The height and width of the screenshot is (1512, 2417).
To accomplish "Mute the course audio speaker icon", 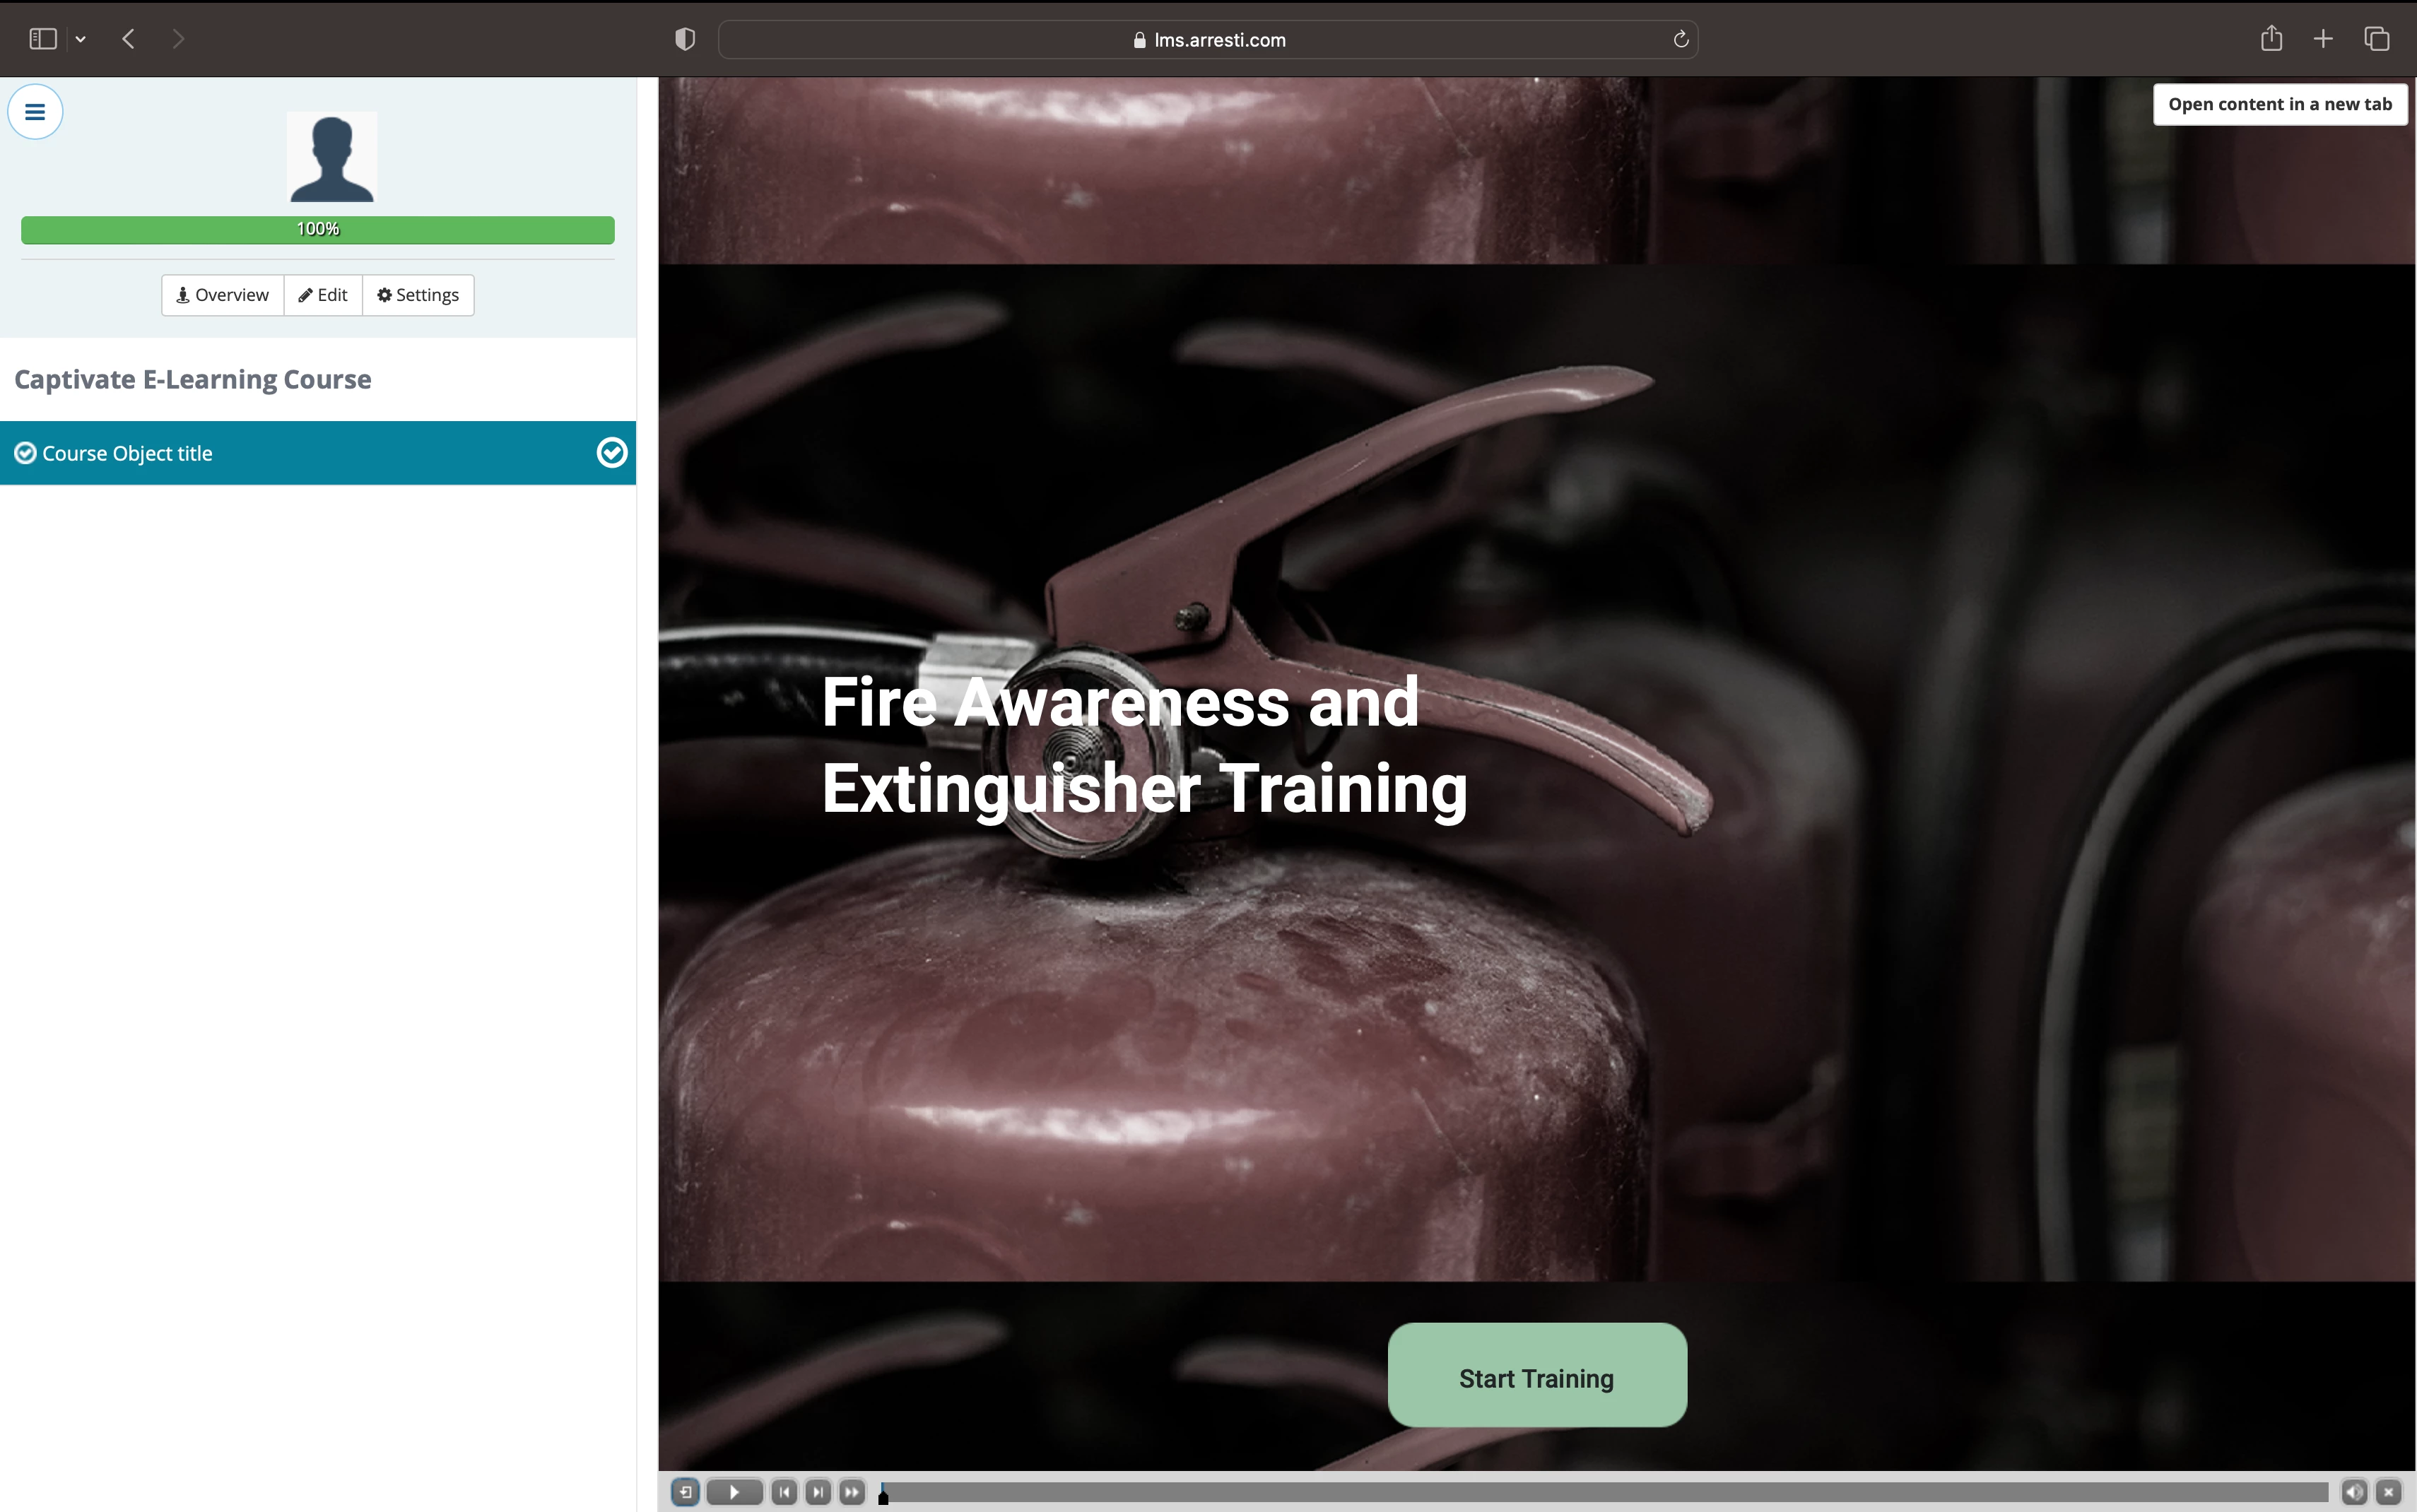I will [2354, 1492].
